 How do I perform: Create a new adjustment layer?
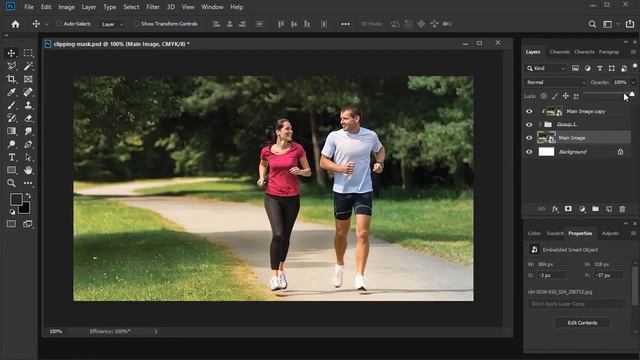[582, 209]
